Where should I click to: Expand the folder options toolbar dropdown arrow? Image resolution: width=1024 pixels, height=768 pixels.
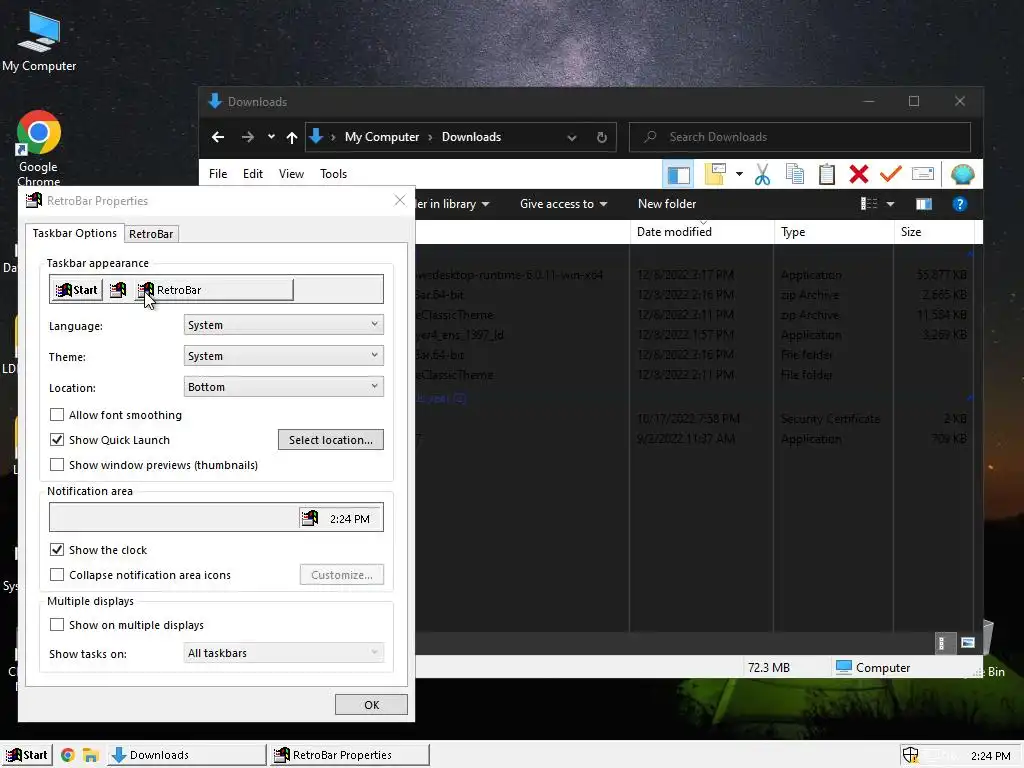[x=739, y=174]
